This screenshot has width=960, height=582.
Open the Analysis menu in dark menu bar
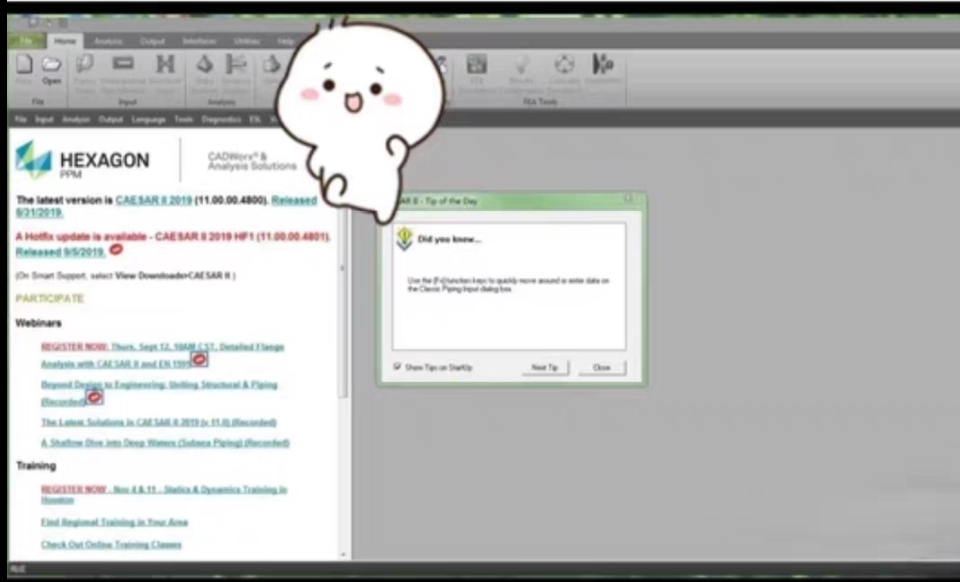point(76,119)
